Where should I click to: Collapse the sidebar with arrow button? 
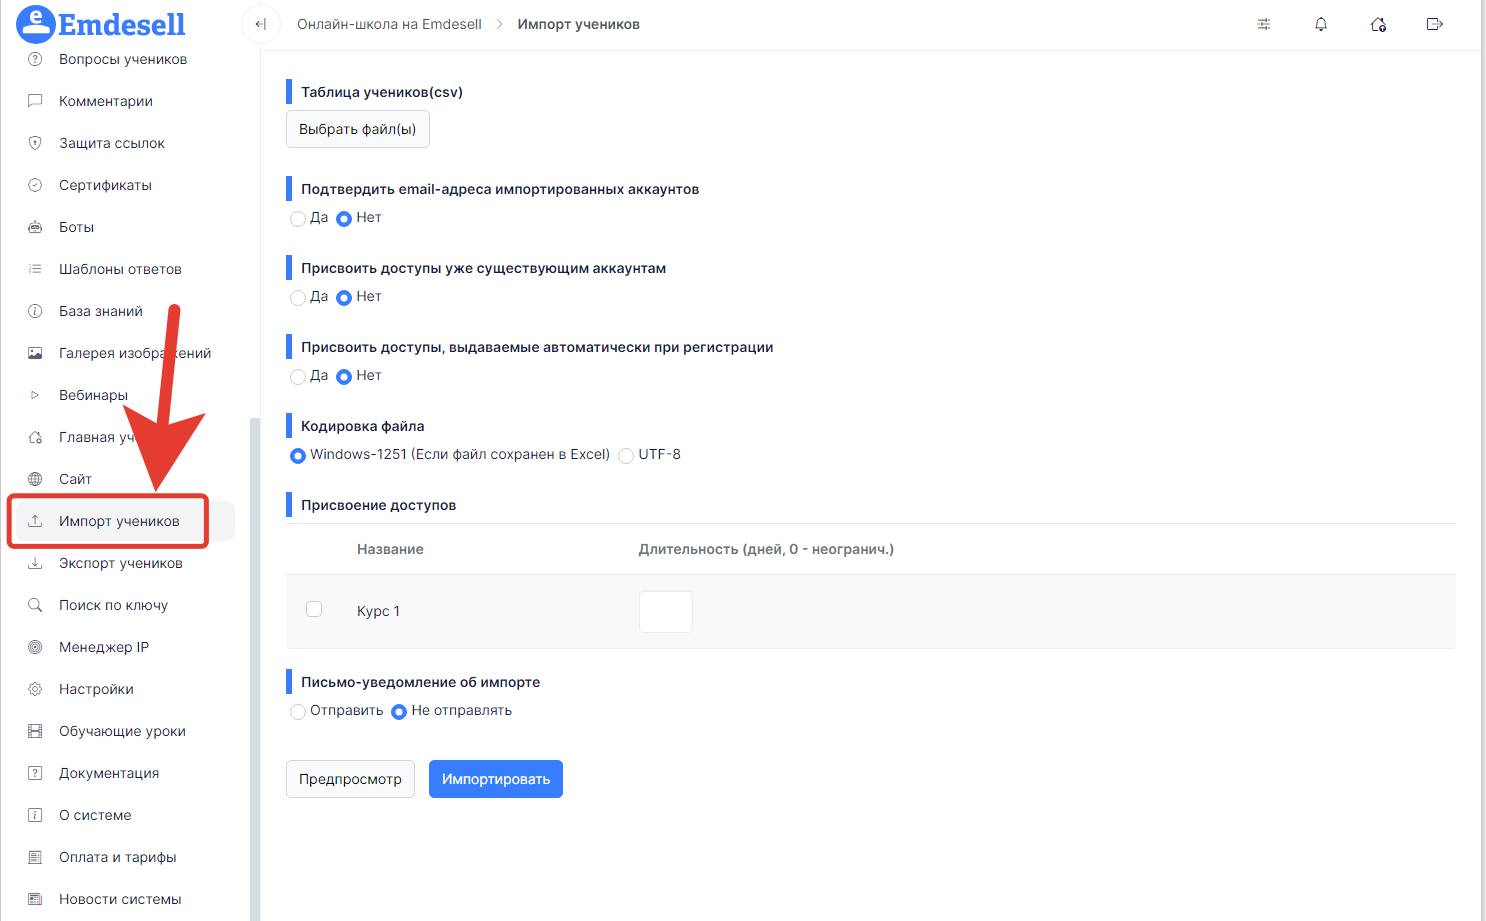pos(260,24)
